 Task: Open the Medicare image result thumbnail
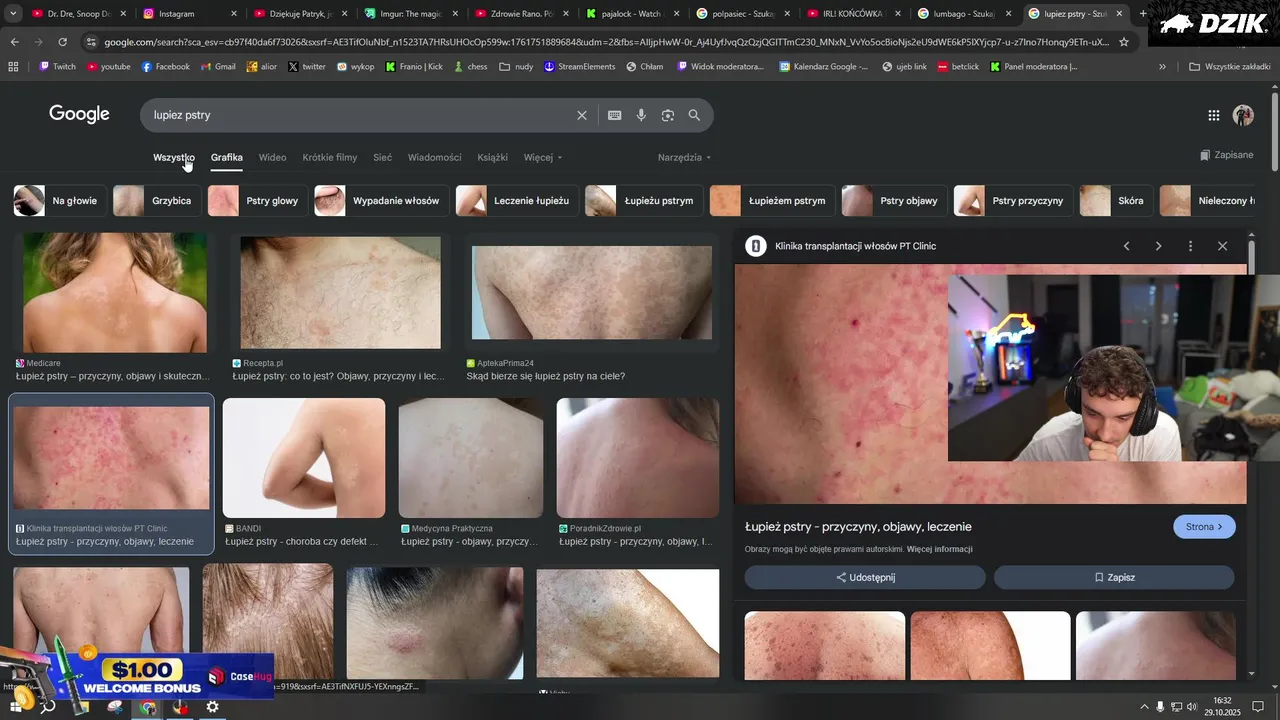click(x=115, y=293)
